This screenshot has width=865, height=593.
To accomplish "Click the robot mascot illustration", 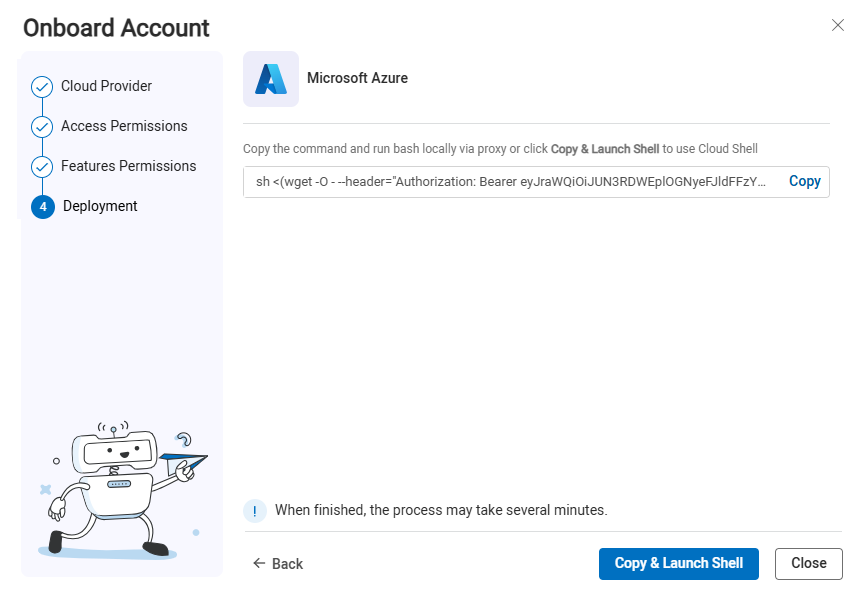I will (x=110, y=492).
